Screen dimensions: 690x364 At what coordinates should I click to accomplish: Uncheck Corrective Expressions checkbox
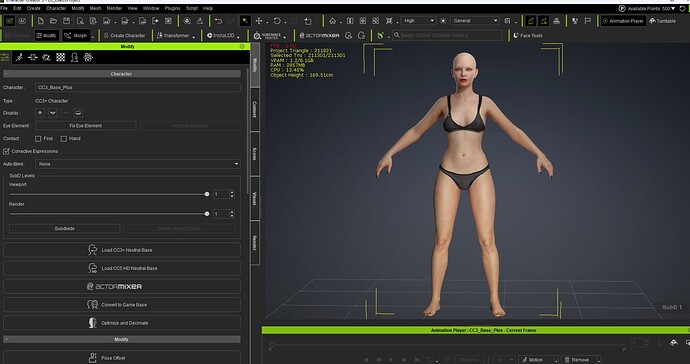6,151
